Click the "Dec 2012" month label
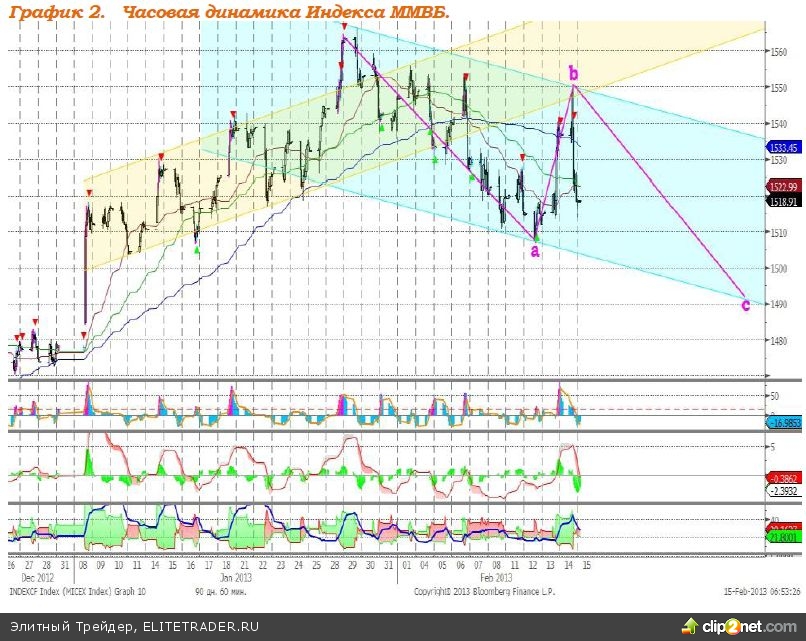This screenshot has width=806, height=641. click(x=36, y=577)
